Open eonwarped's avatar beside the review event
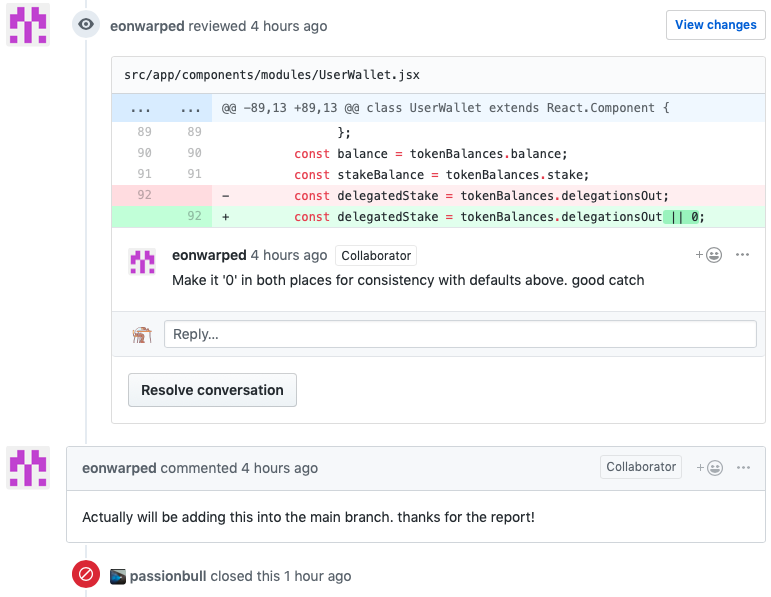This screenshot has width=771, height=597. click(28, 25)
